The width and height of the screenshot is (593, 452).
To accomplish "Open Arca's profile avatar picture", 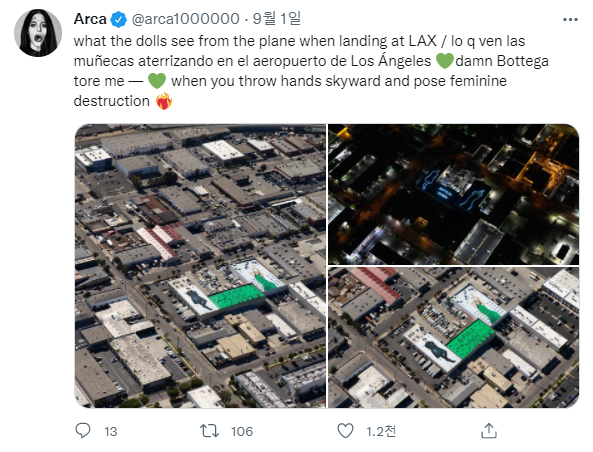I will click(x=38, y=33).
